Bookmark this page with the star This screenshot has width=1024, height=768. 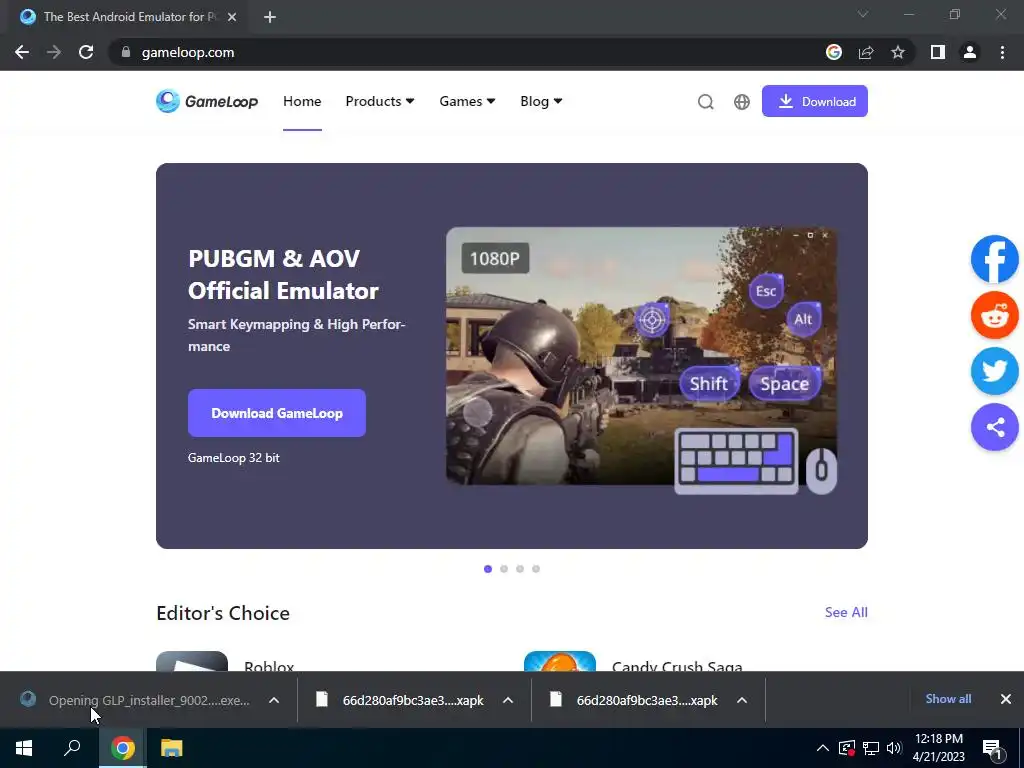pyautogui.click(x=898, y=52)
